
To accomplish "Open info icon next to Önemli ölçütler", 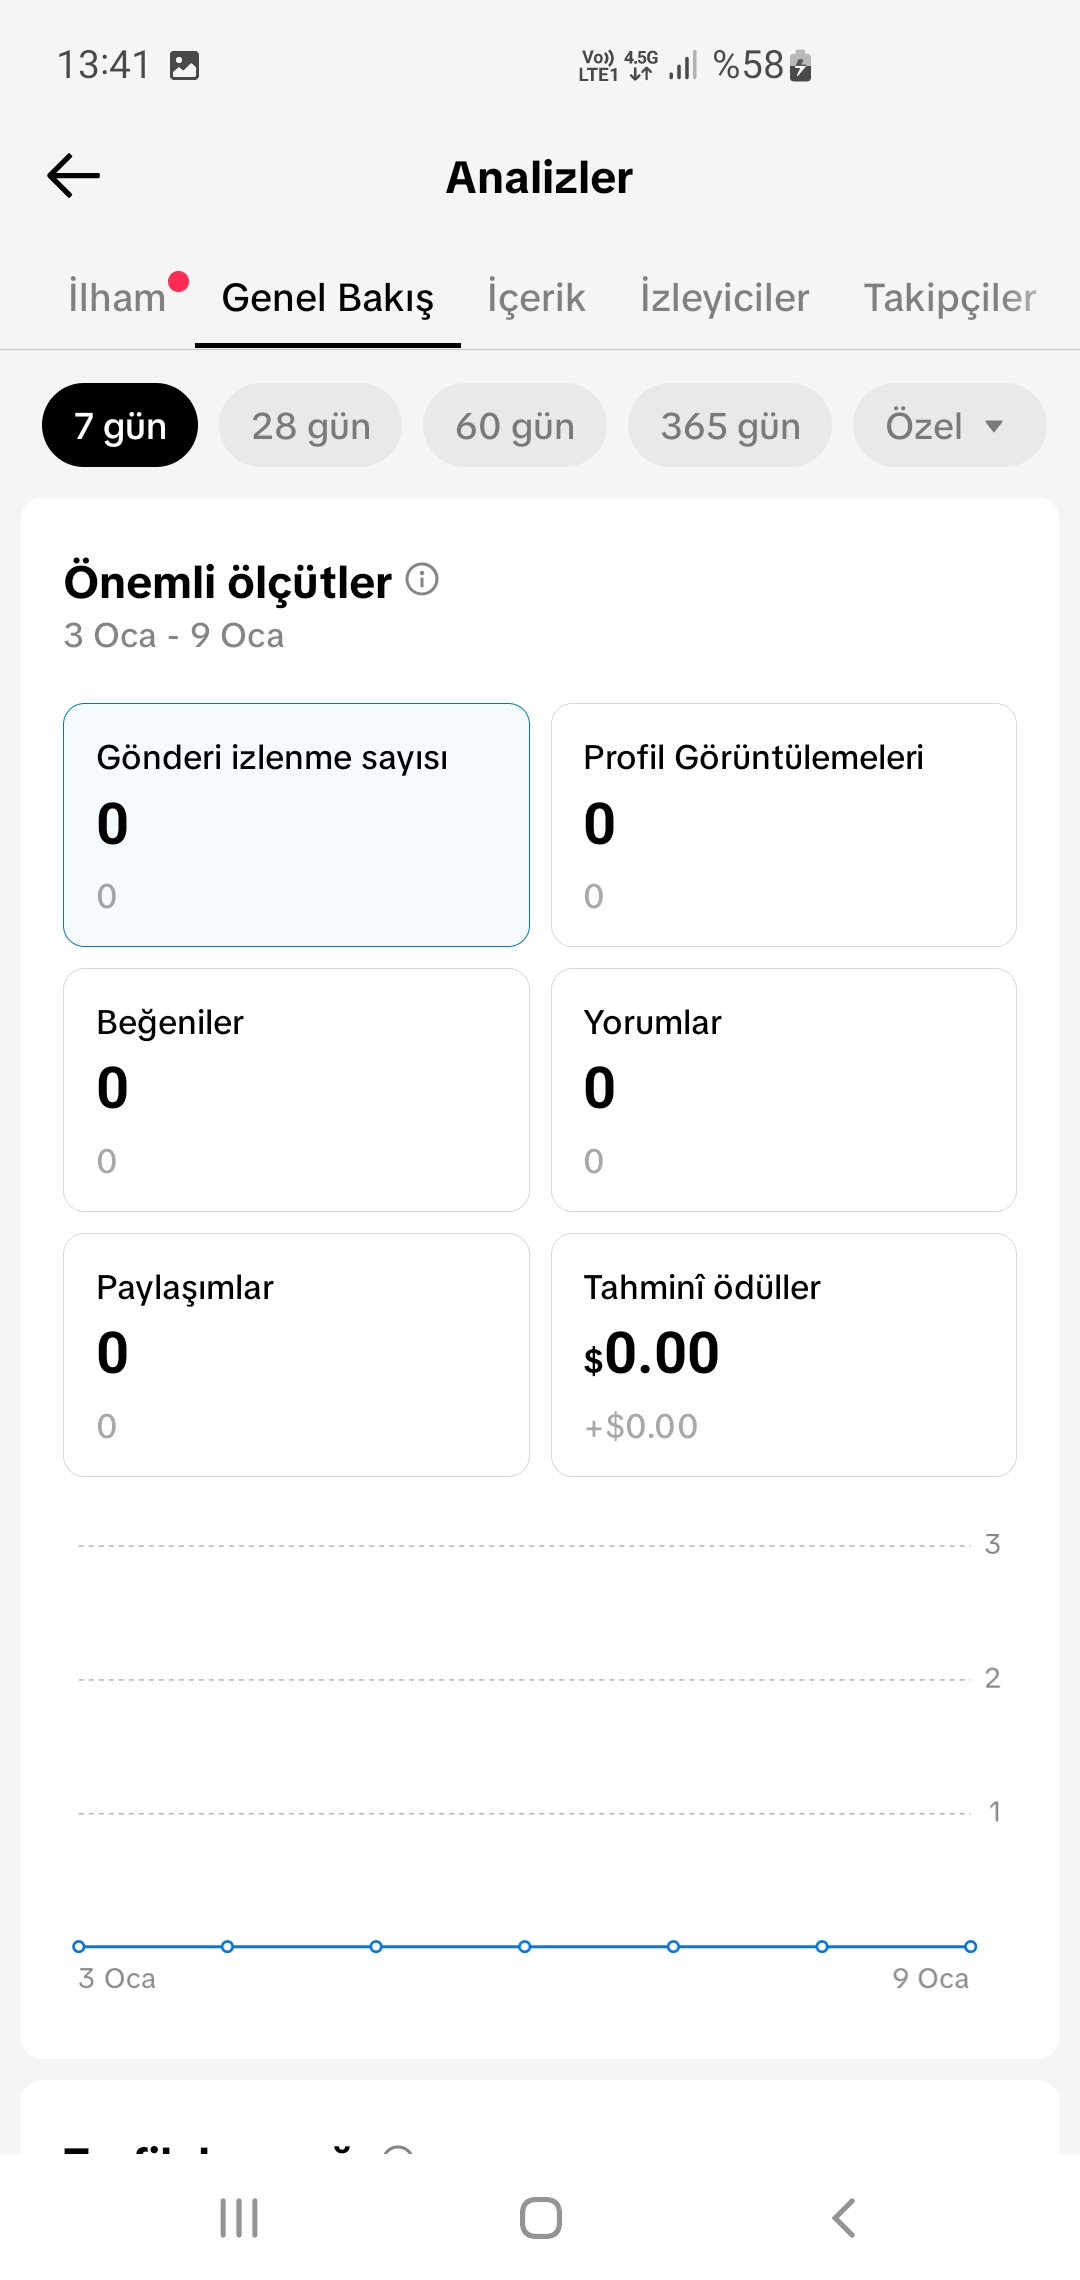I will pyautogui.click(x=422, y=579).
